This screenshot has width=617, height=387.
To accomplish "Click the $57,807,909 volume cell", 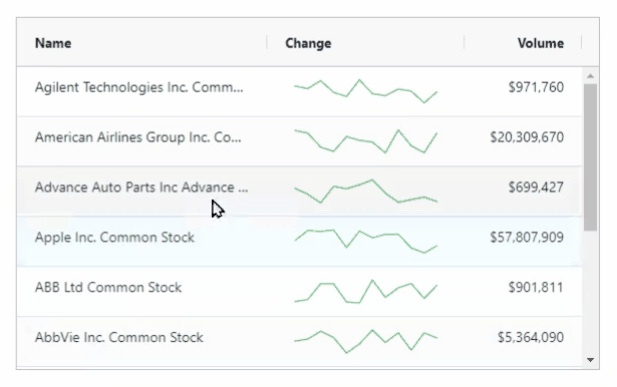I will 527,237.
